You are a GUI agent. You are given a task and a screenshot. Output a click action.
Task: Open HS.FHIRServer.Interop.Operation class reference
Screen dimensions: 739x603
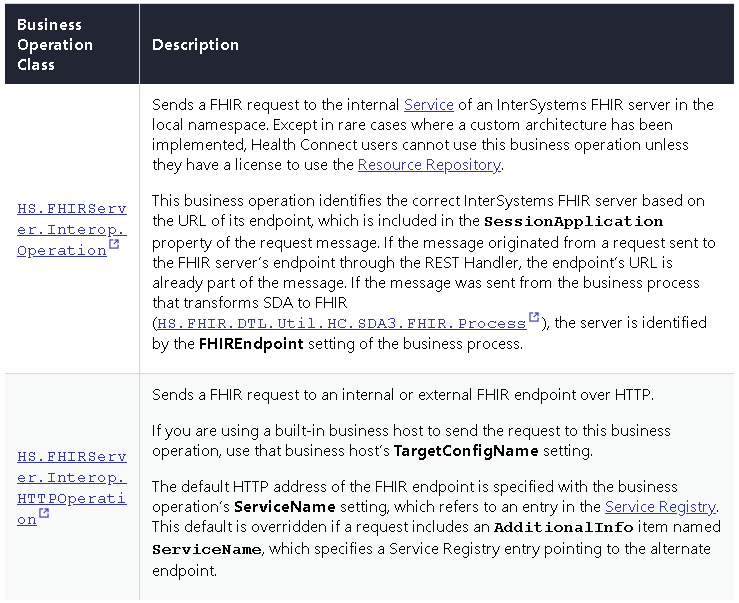tap(71, 229)
